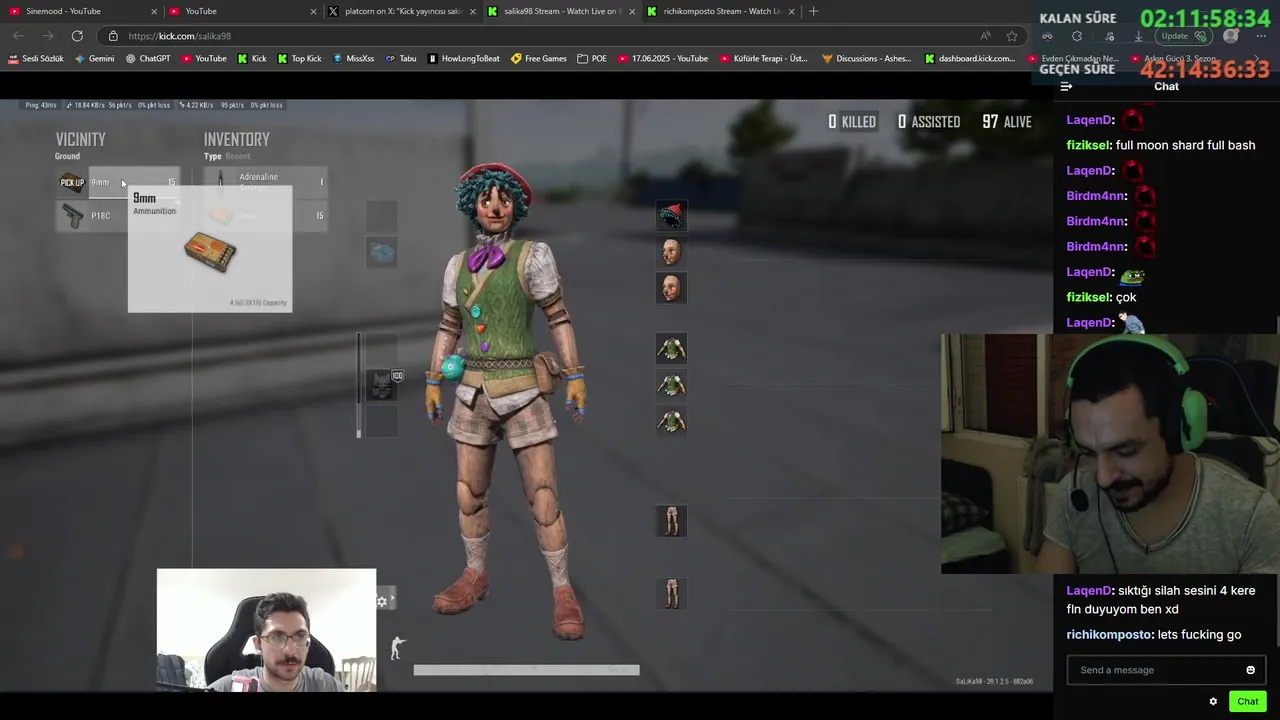Sort inventory by Type

tap(212, 156)
